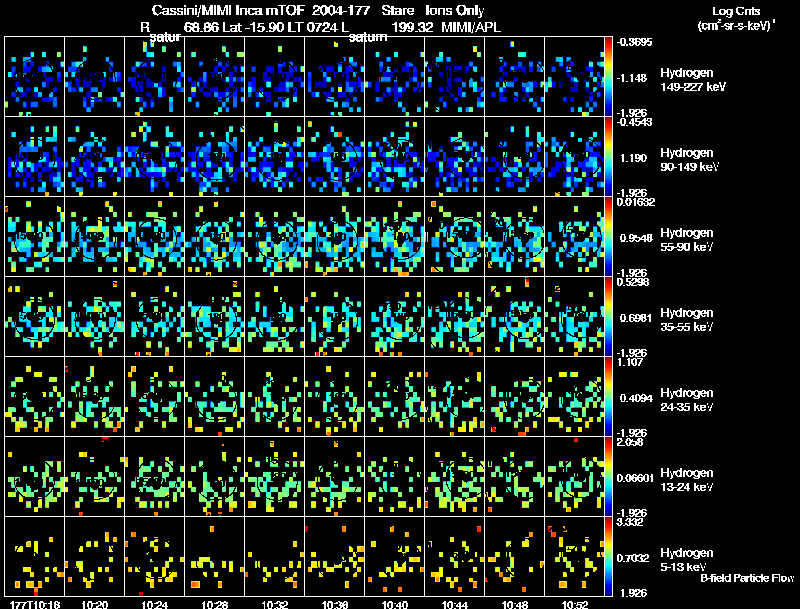Open the 35-55 keV image panel at 10:48

click(x=515, y=317)
